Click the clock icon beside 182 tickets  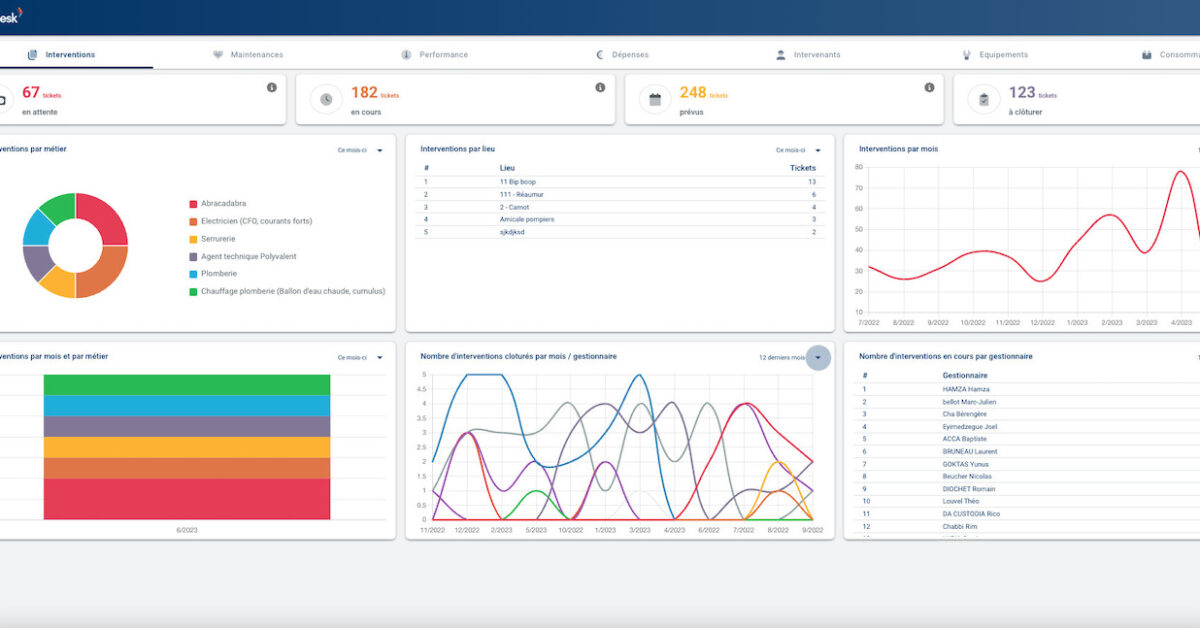(326, 99)
